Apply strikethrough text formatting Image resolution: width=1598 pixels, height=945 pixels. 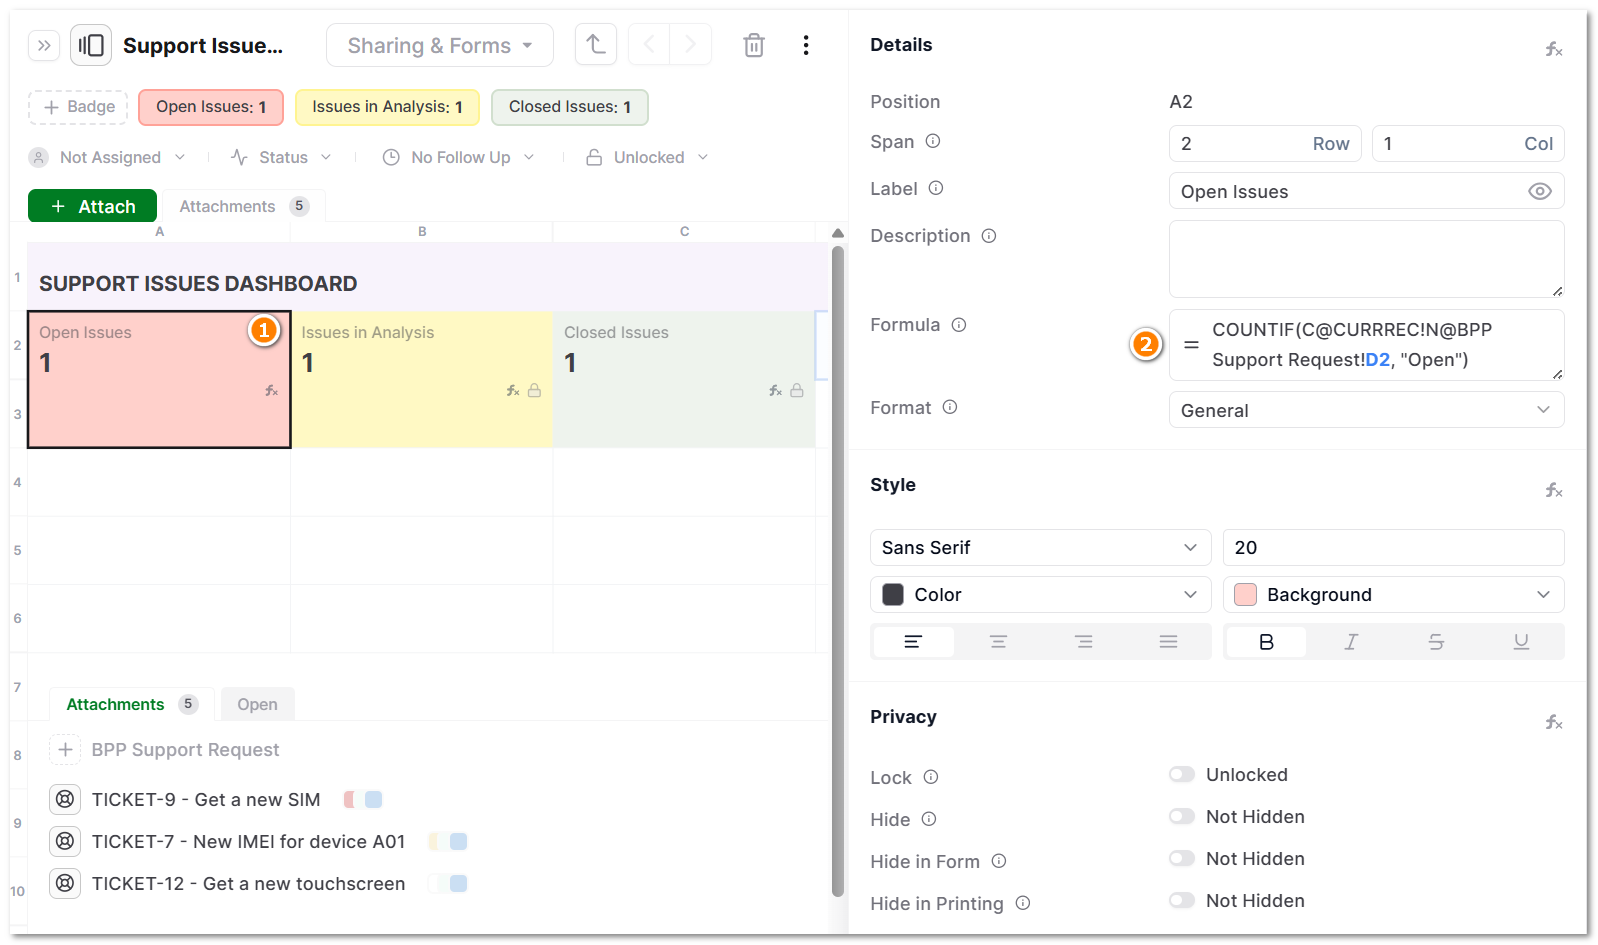pos(1435,642)
